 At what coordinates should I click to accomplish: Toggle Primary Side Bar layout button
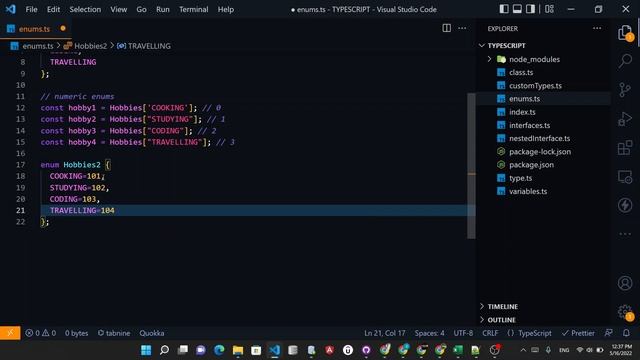click(x=504, y=9)
